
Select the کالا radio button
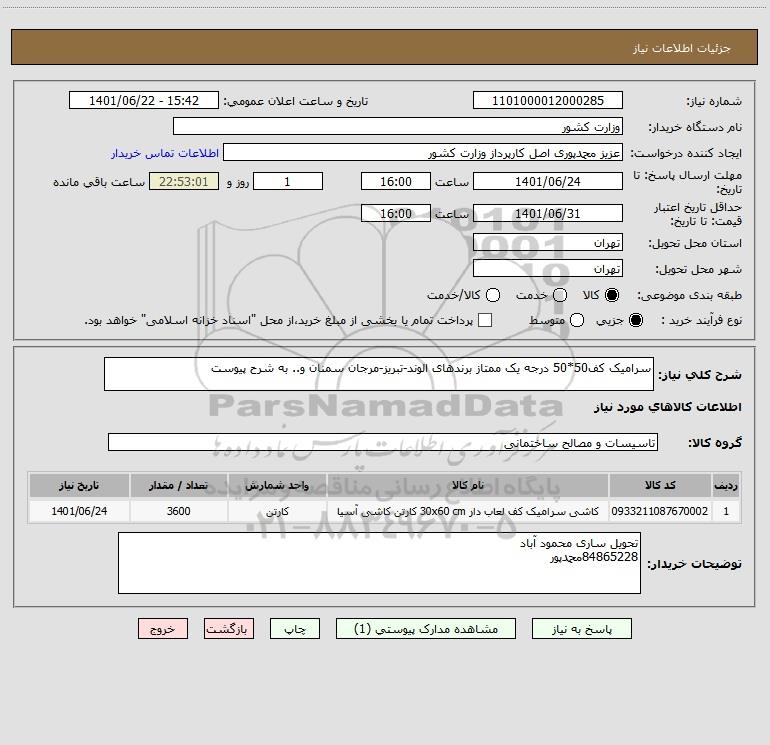point(612,295)
